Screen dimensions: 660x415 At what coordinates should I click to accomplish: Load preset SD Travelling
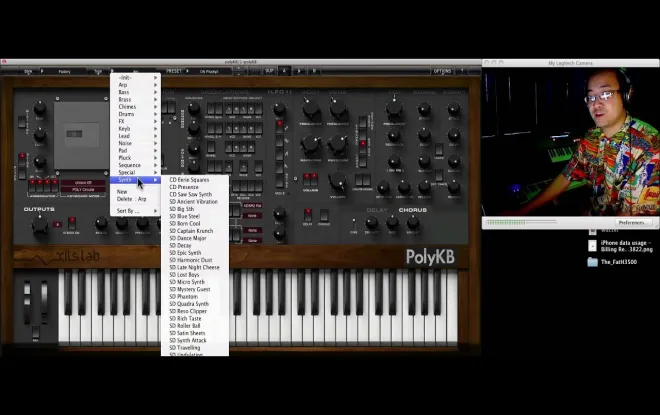195,348
